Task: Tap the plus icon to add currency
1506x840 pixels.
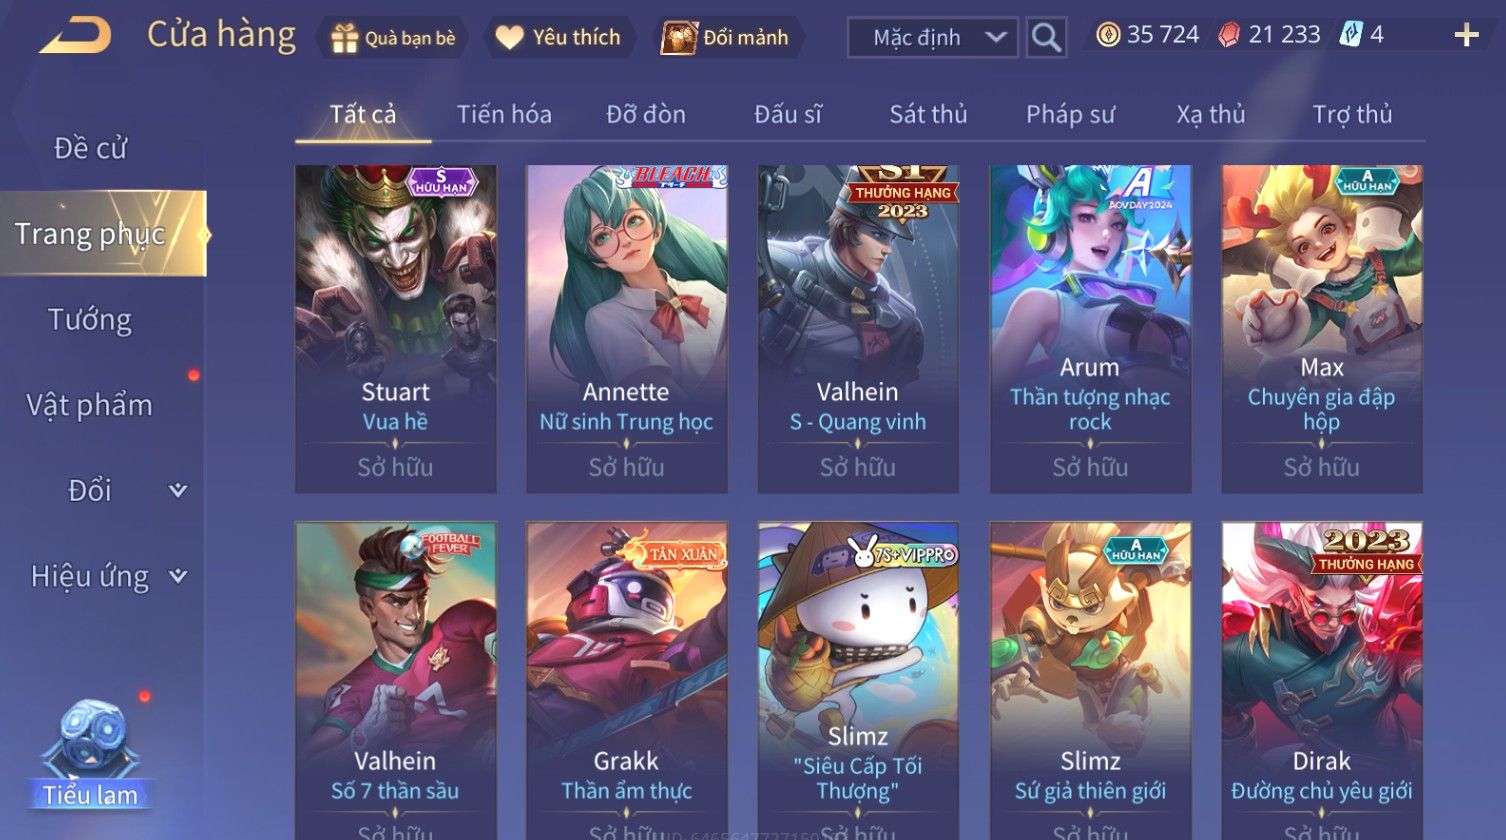Action: click(x=1466, y=36)
